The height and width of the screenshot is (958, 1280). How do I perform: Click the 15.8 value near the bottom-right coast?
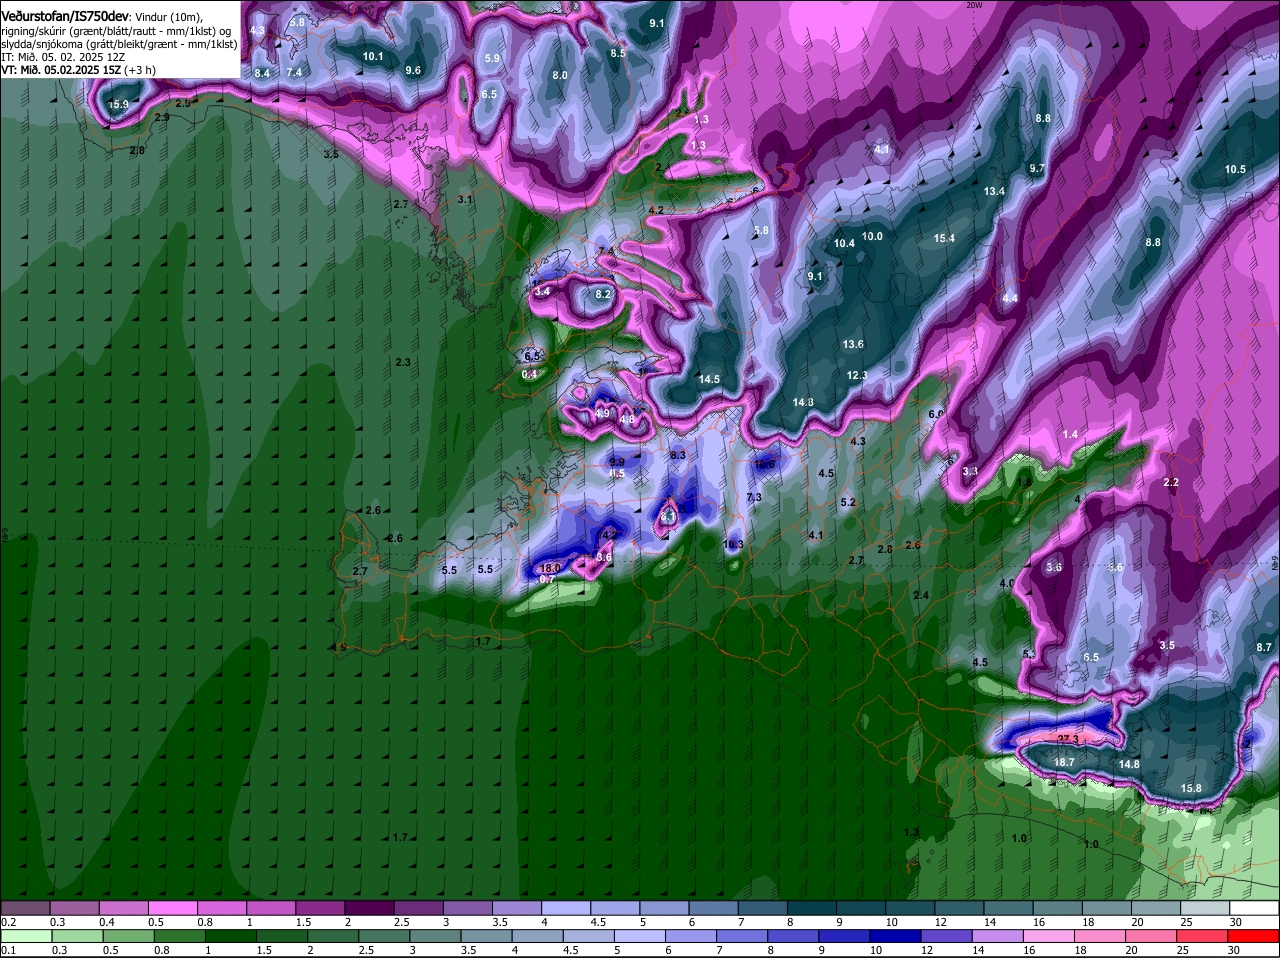1191,788
